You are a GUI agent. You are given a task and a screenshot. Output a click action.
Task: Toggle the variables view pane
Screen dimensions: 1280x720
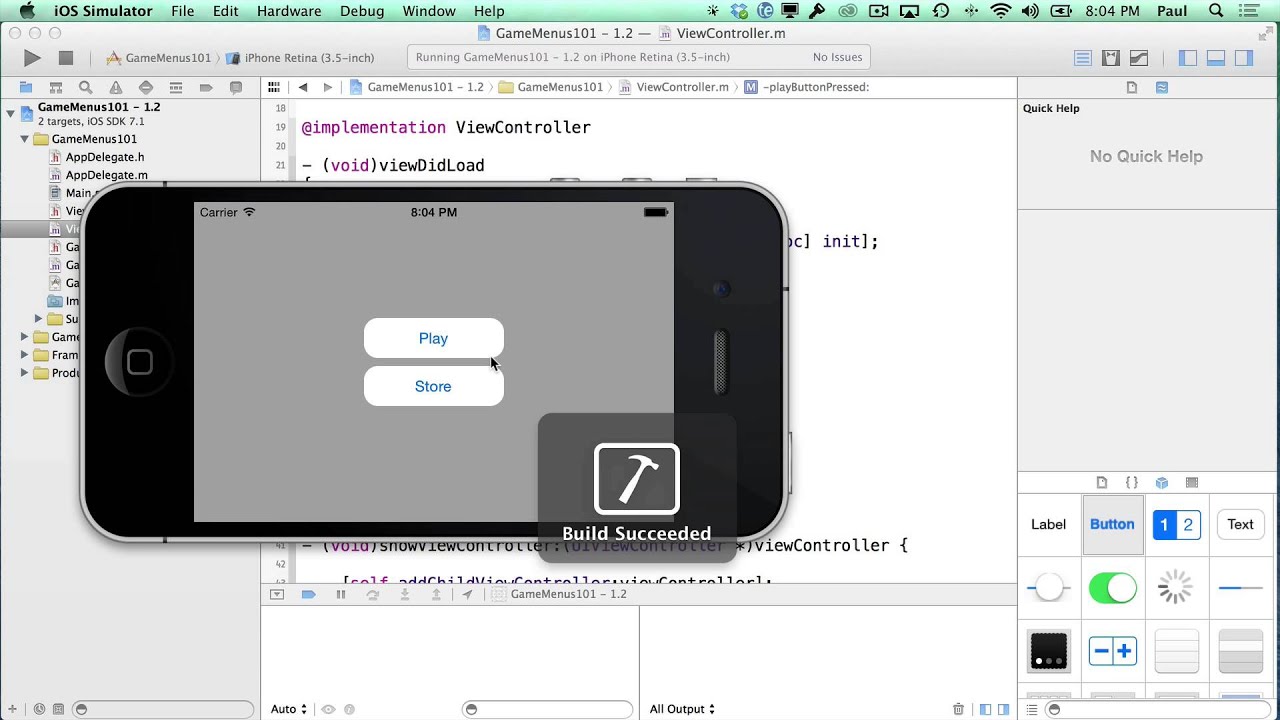[985, 709]
